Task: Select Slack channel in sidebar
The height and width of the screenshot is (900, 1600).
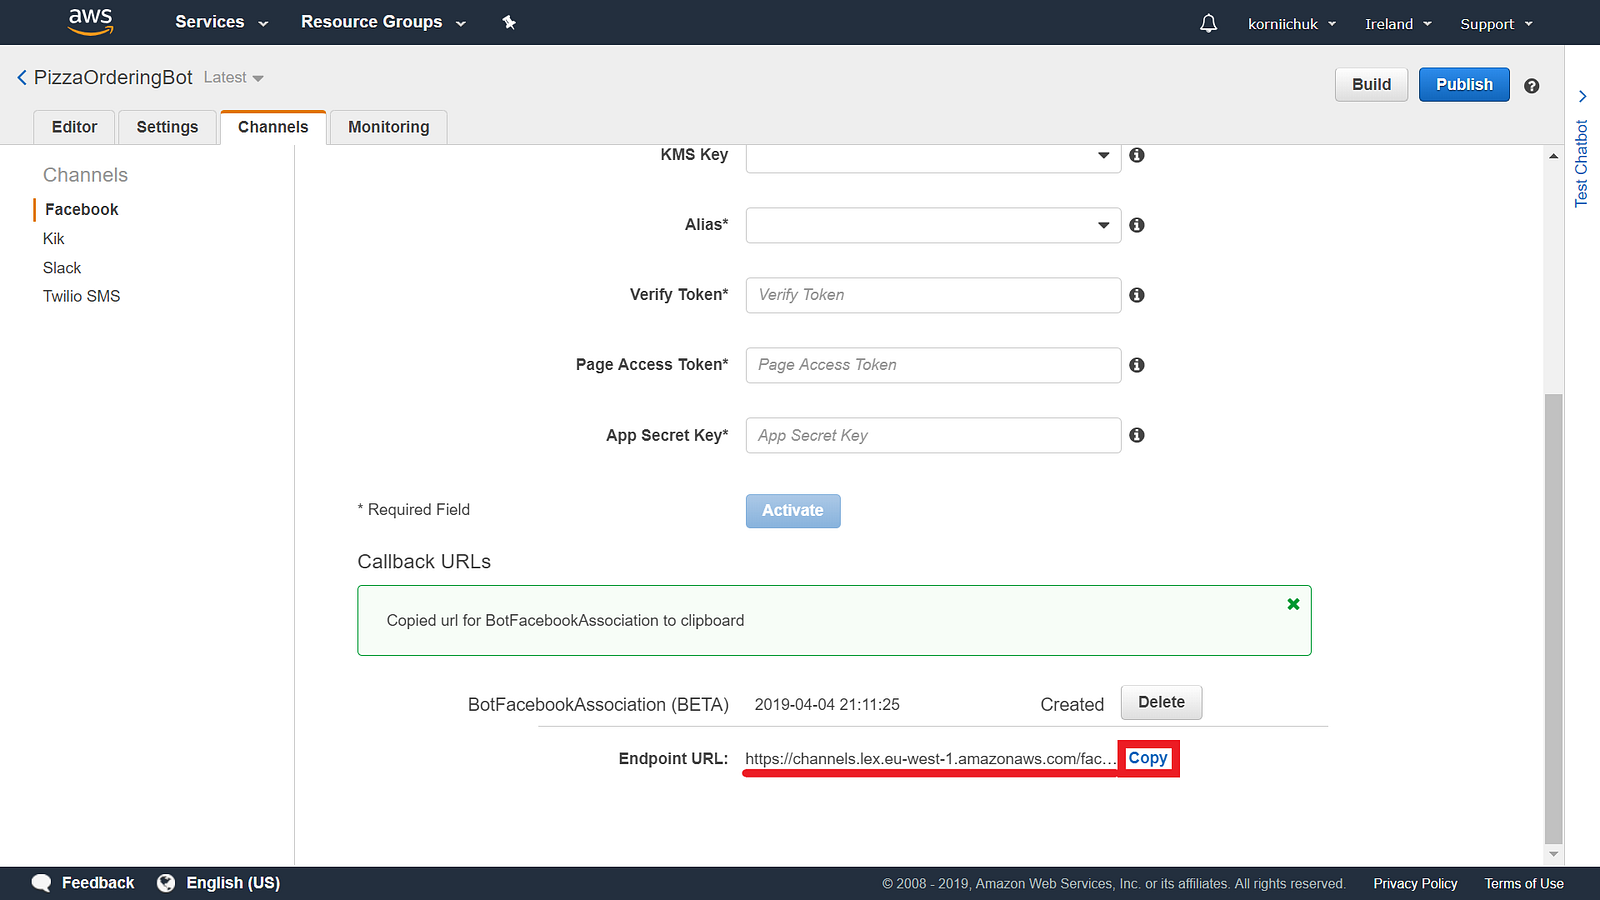Action: 62,268
